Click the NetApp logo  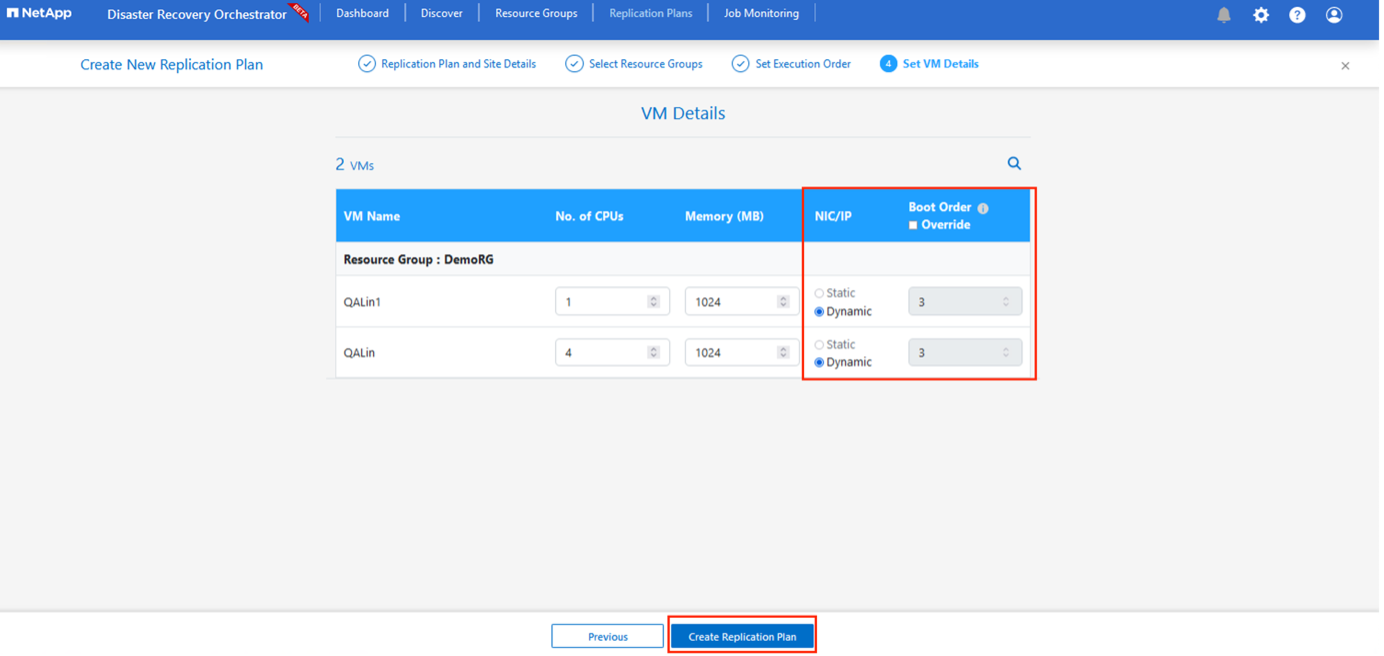tap(39, 13)
